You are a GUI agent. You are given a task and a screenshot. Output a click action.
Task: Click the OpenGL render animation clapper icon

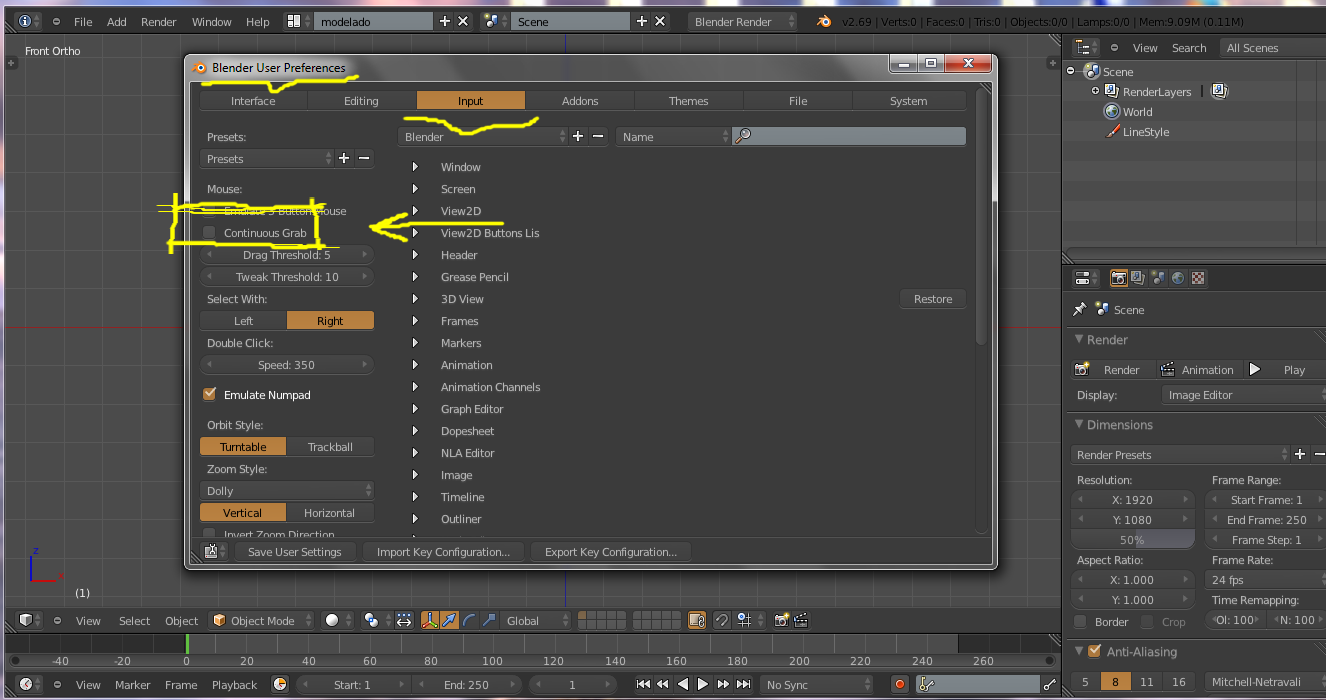tap(801, 621)
